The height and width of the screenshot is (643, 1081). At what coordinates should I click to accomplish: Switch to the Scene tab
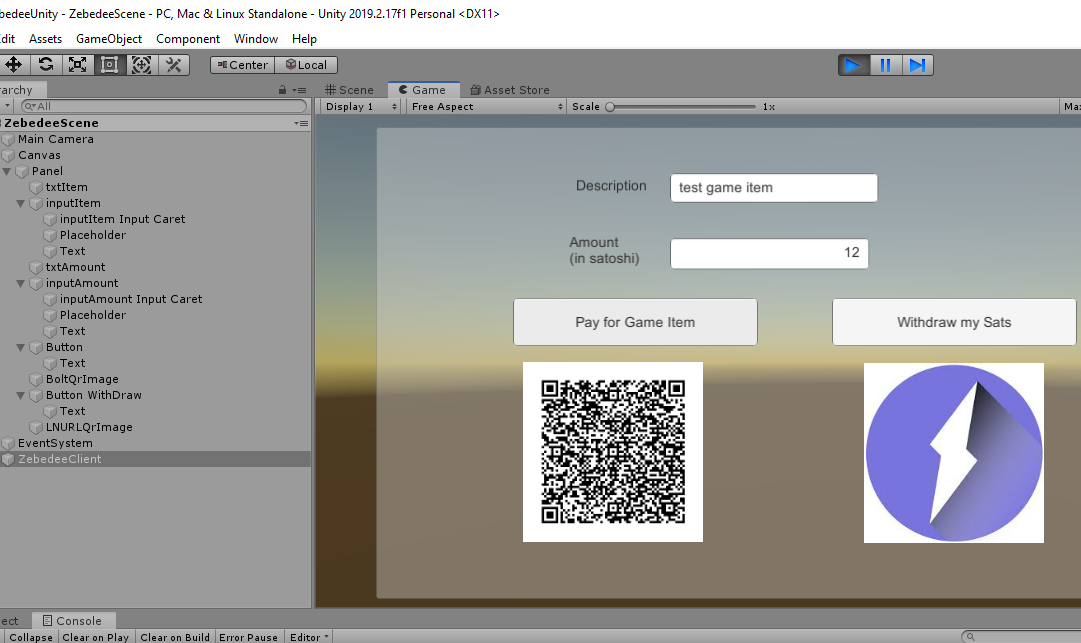click(350, 90)
